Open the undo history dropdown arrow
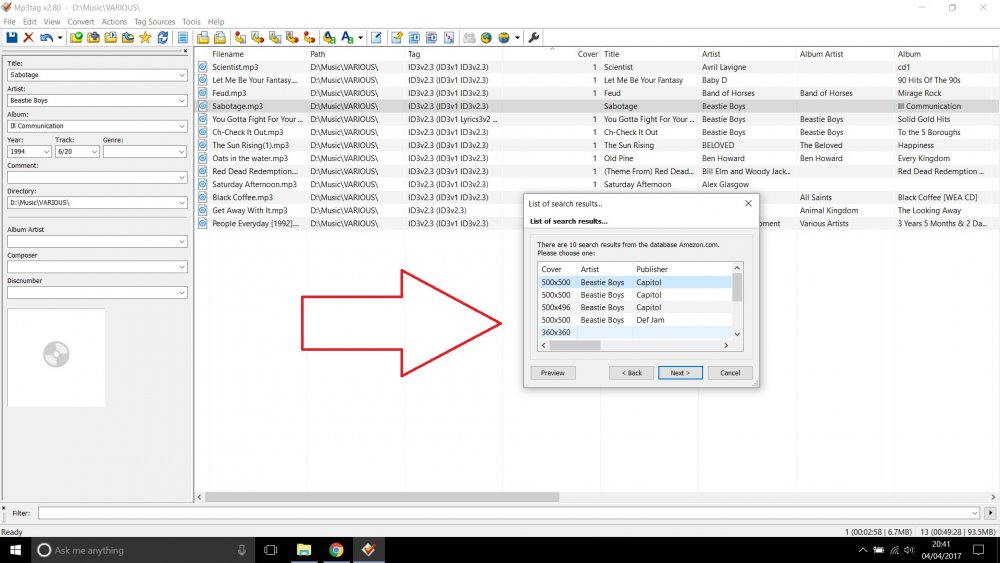Viewport: 1000px width, 563px height. 60,38
